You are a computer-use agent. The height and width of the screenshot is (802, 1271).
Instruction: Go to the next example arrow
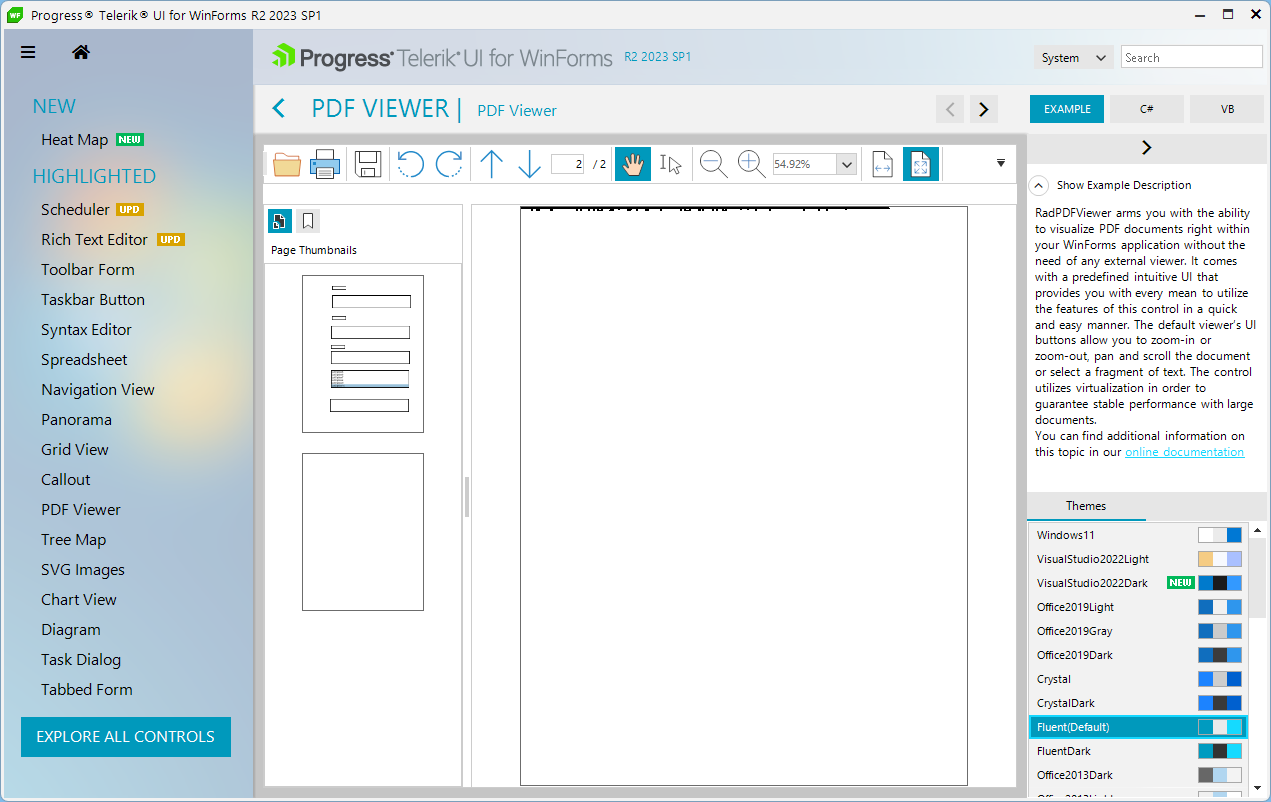click(984, 109)
